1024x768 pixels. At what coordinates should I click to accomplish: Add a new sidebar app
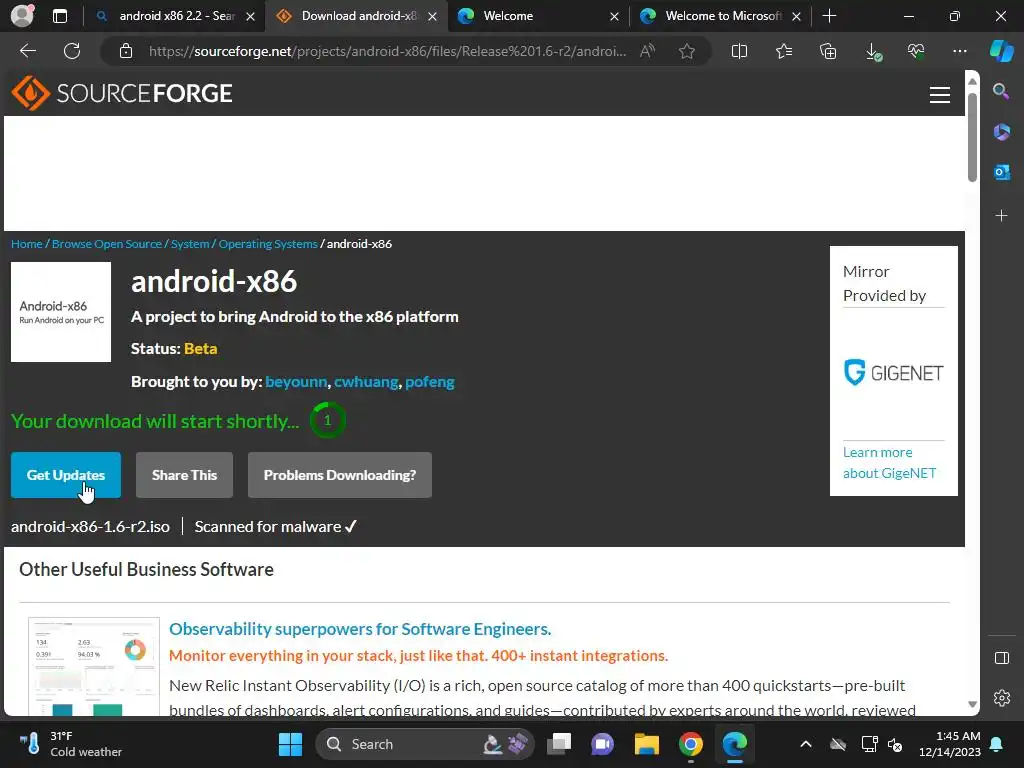coord(1001,216)
